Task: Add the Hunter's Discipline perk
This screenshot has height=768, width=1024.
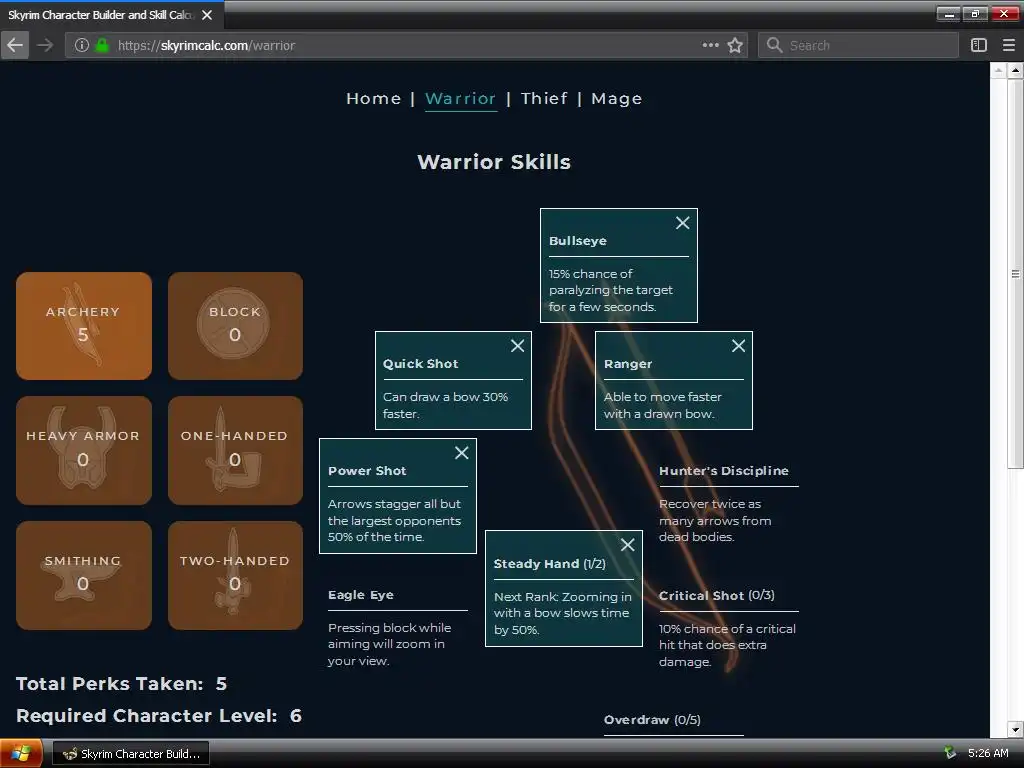Action: pos(728,505)
